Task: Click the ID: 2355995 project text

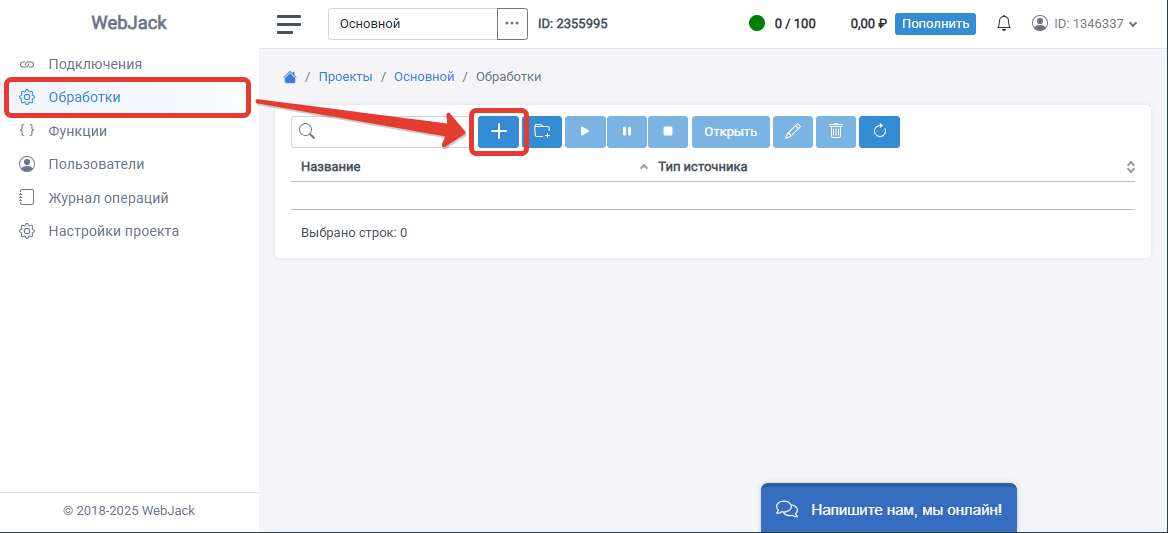Action: [x=573, y=24]
